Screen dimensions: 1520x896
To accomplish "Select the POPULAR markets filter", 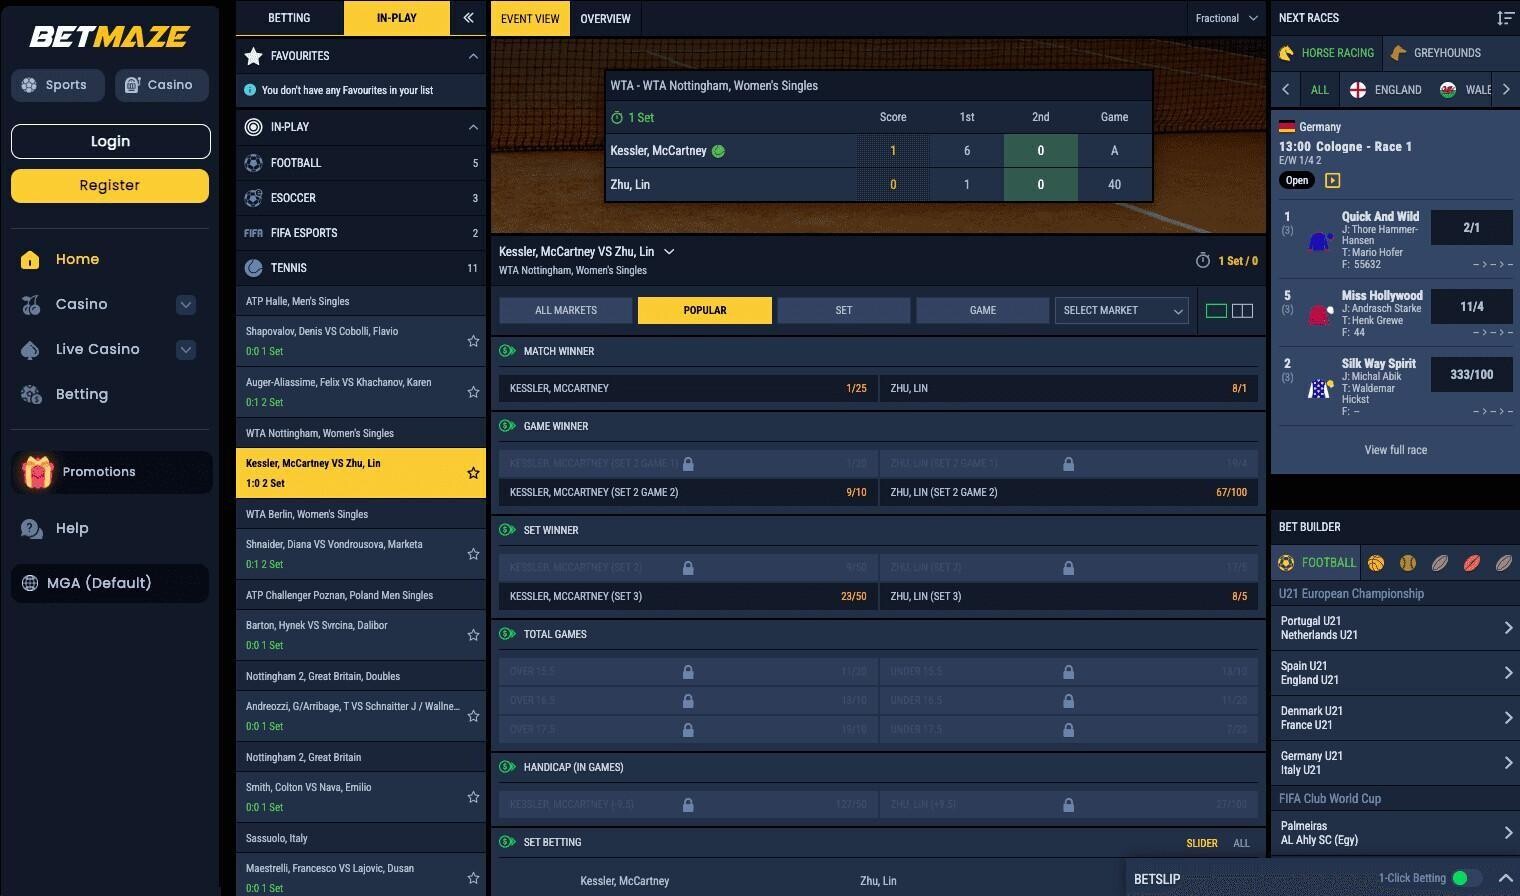I will tap(705, 310).
